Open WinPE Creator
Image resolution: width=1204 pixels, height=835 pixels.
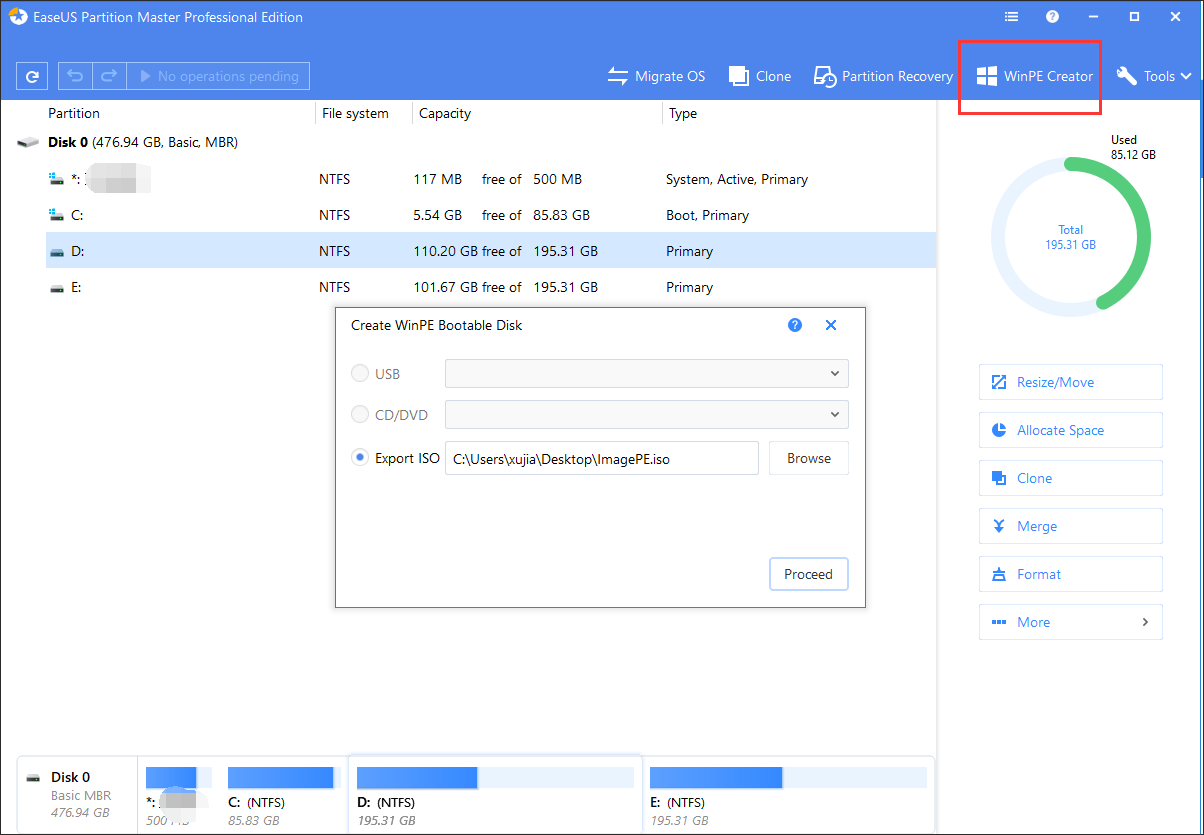tap(1035, 76)
